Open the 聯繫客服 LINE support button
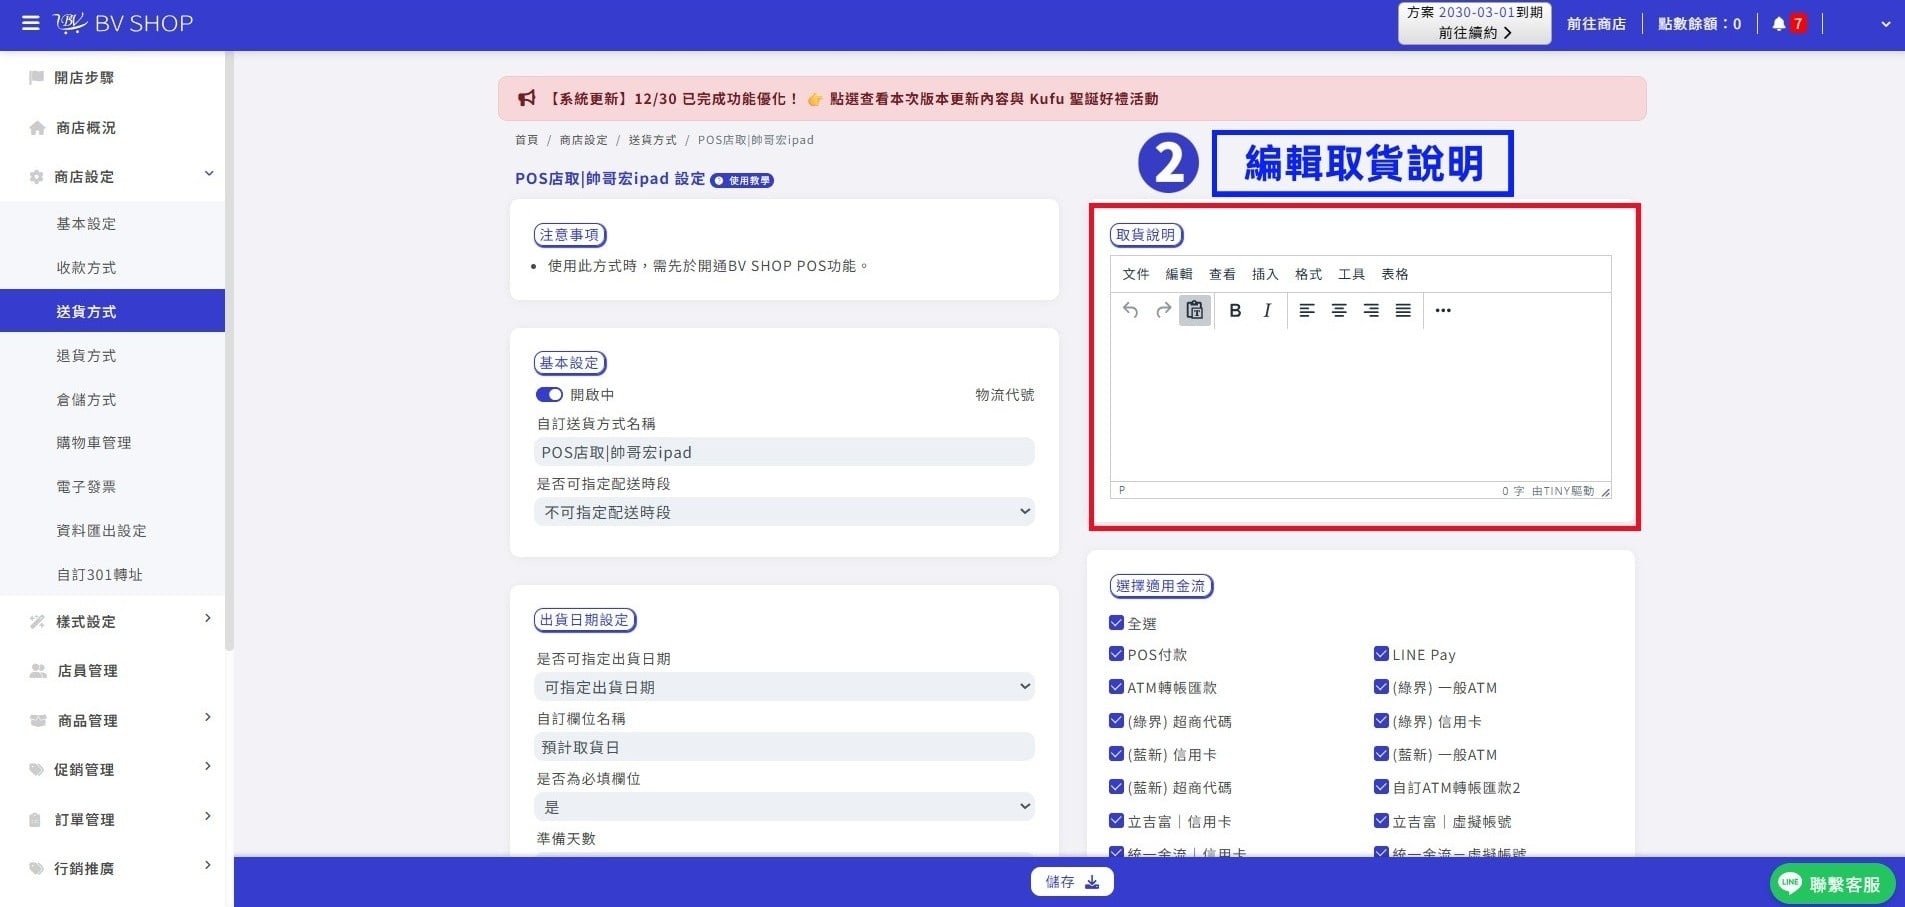Image resolution: width=1905 pixels, height=907 pixels. pyautogui.click(x=1832, y=884)
